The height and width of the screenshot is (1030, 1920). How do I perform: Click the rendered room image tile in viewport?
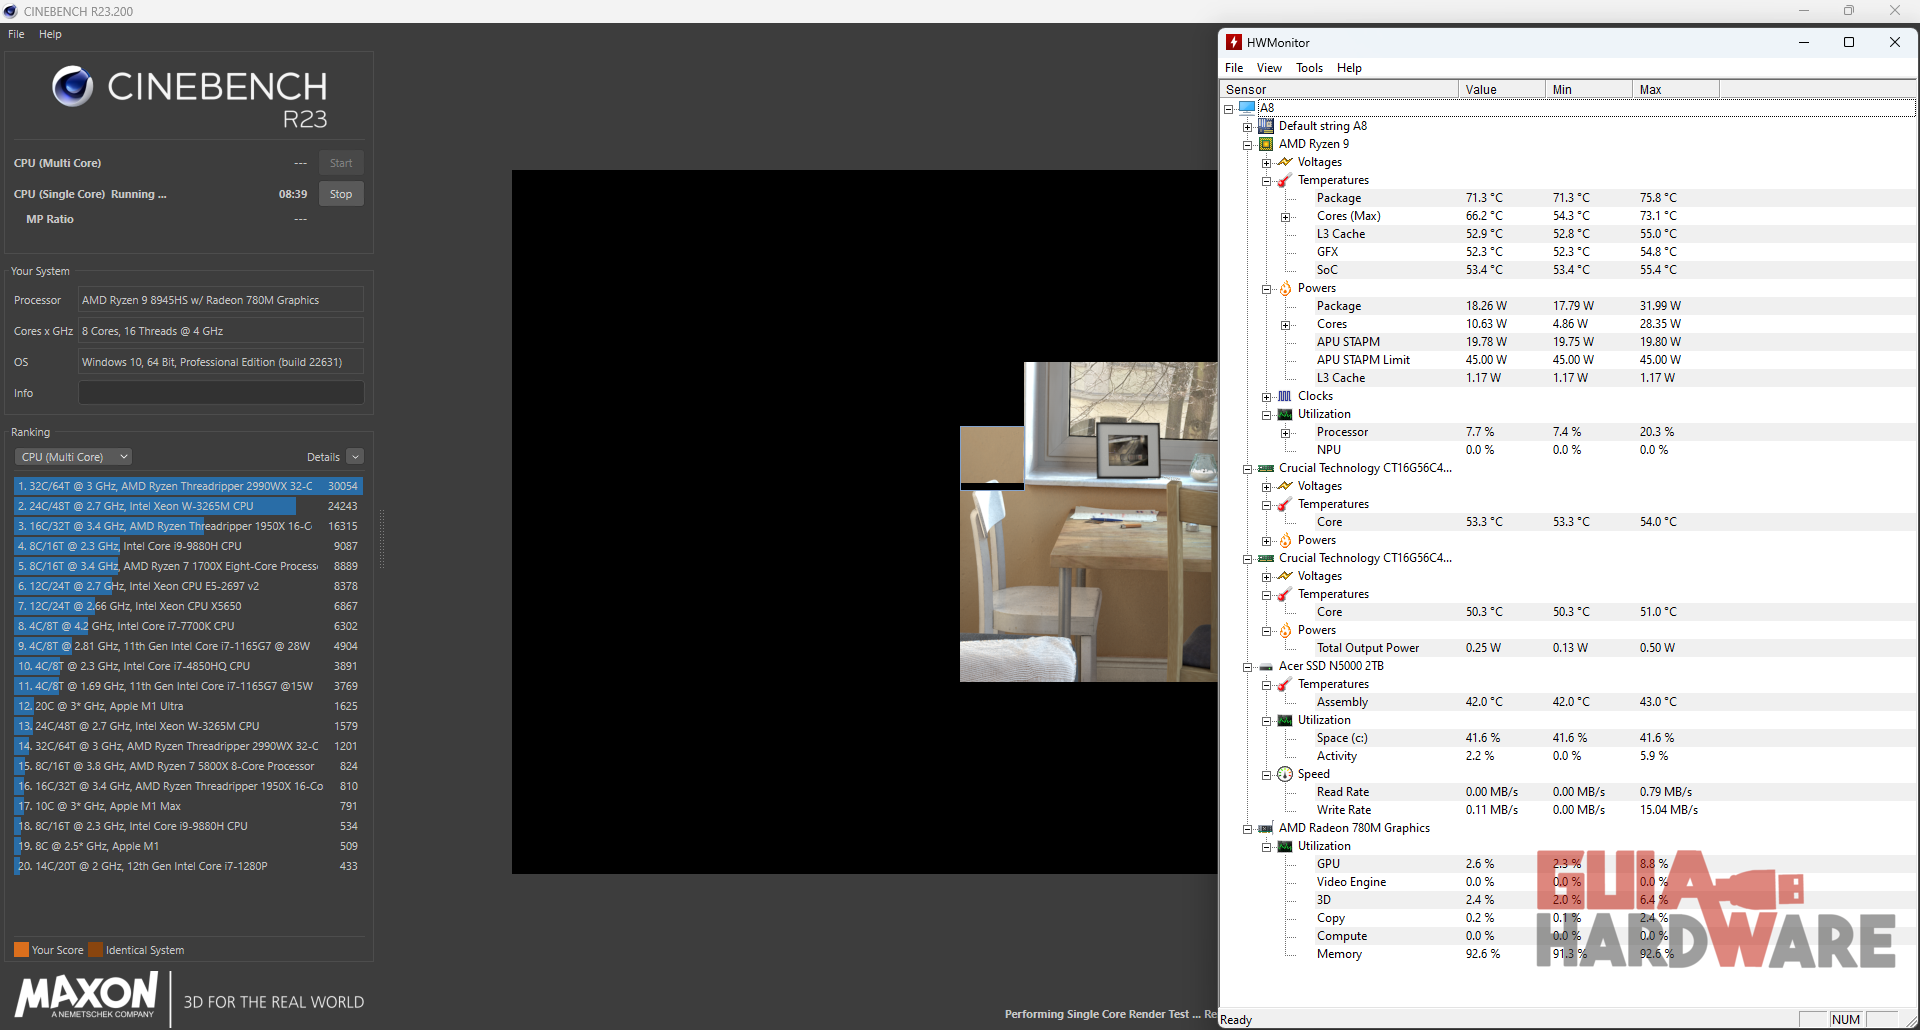click(1089, 522)
